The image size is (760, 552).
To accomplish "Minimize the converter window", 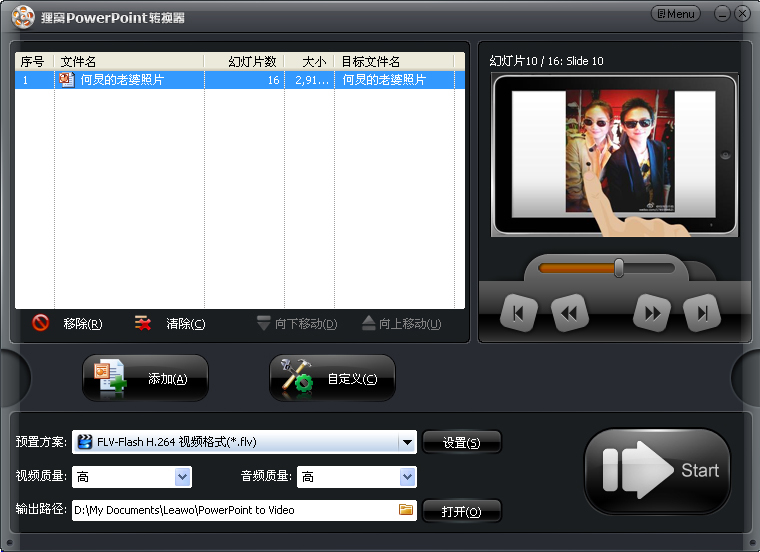I will point(722,14).
